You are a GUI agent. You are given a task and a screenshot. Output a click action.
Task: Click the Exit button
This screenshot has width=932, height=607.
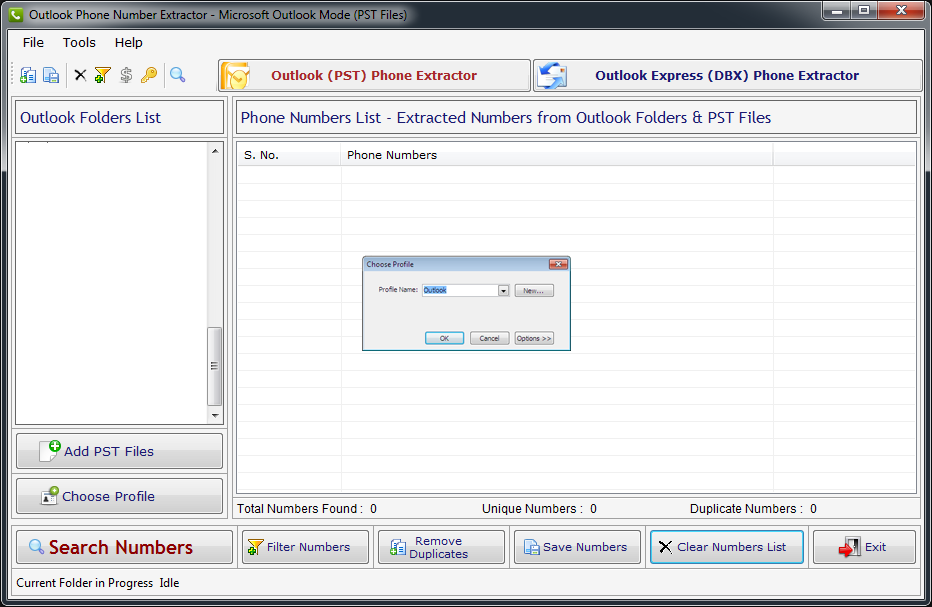(x=864, y=547)
